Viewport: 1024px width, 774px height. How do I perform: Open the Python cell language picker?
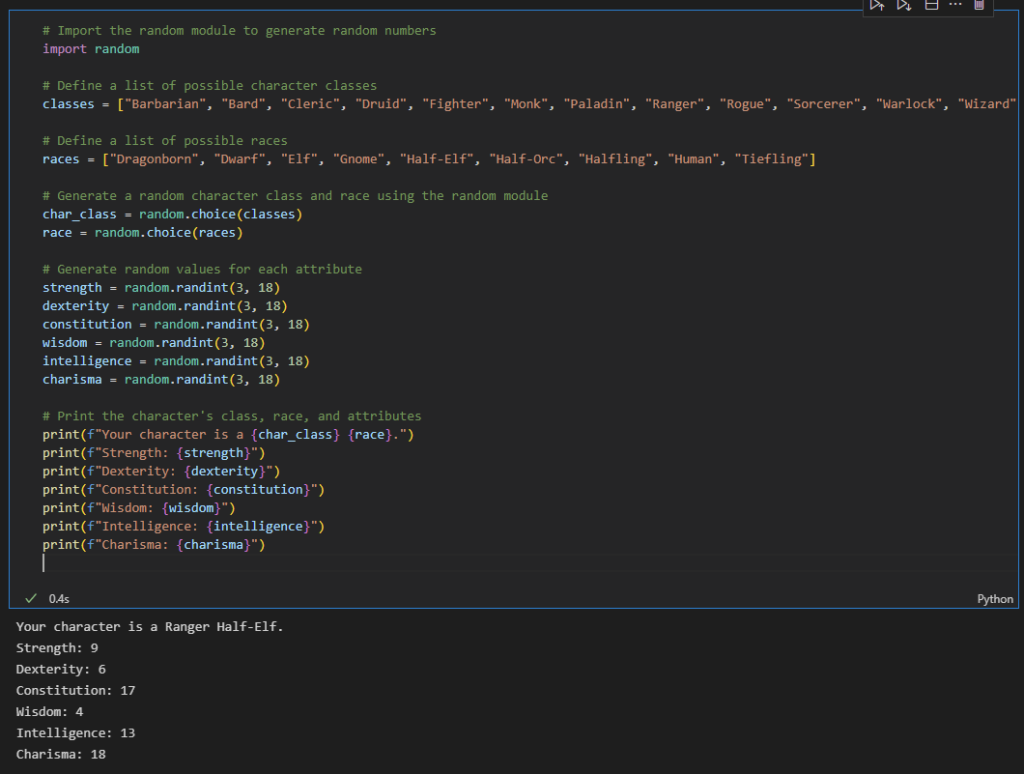(995, 599)
